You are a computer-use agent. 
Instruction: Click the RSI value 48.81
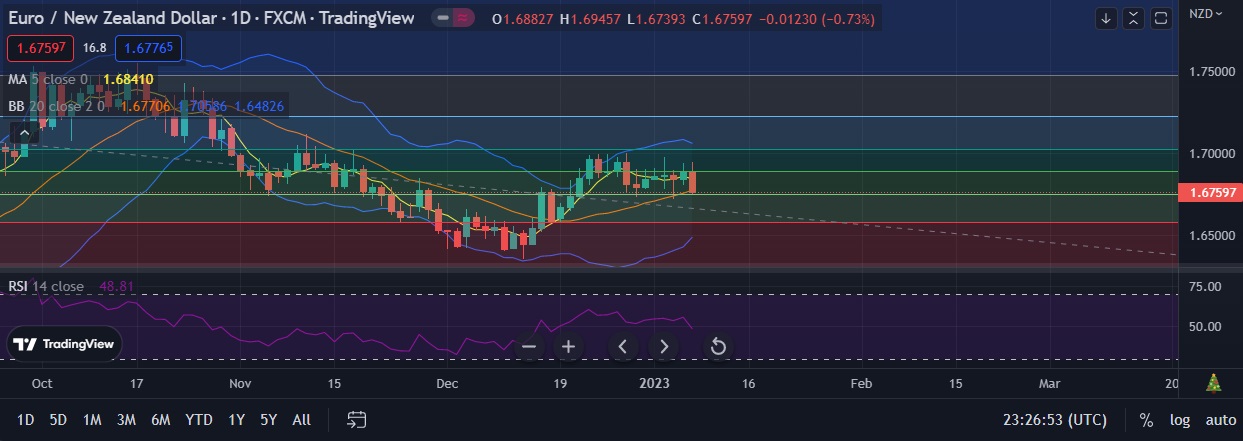116,286
